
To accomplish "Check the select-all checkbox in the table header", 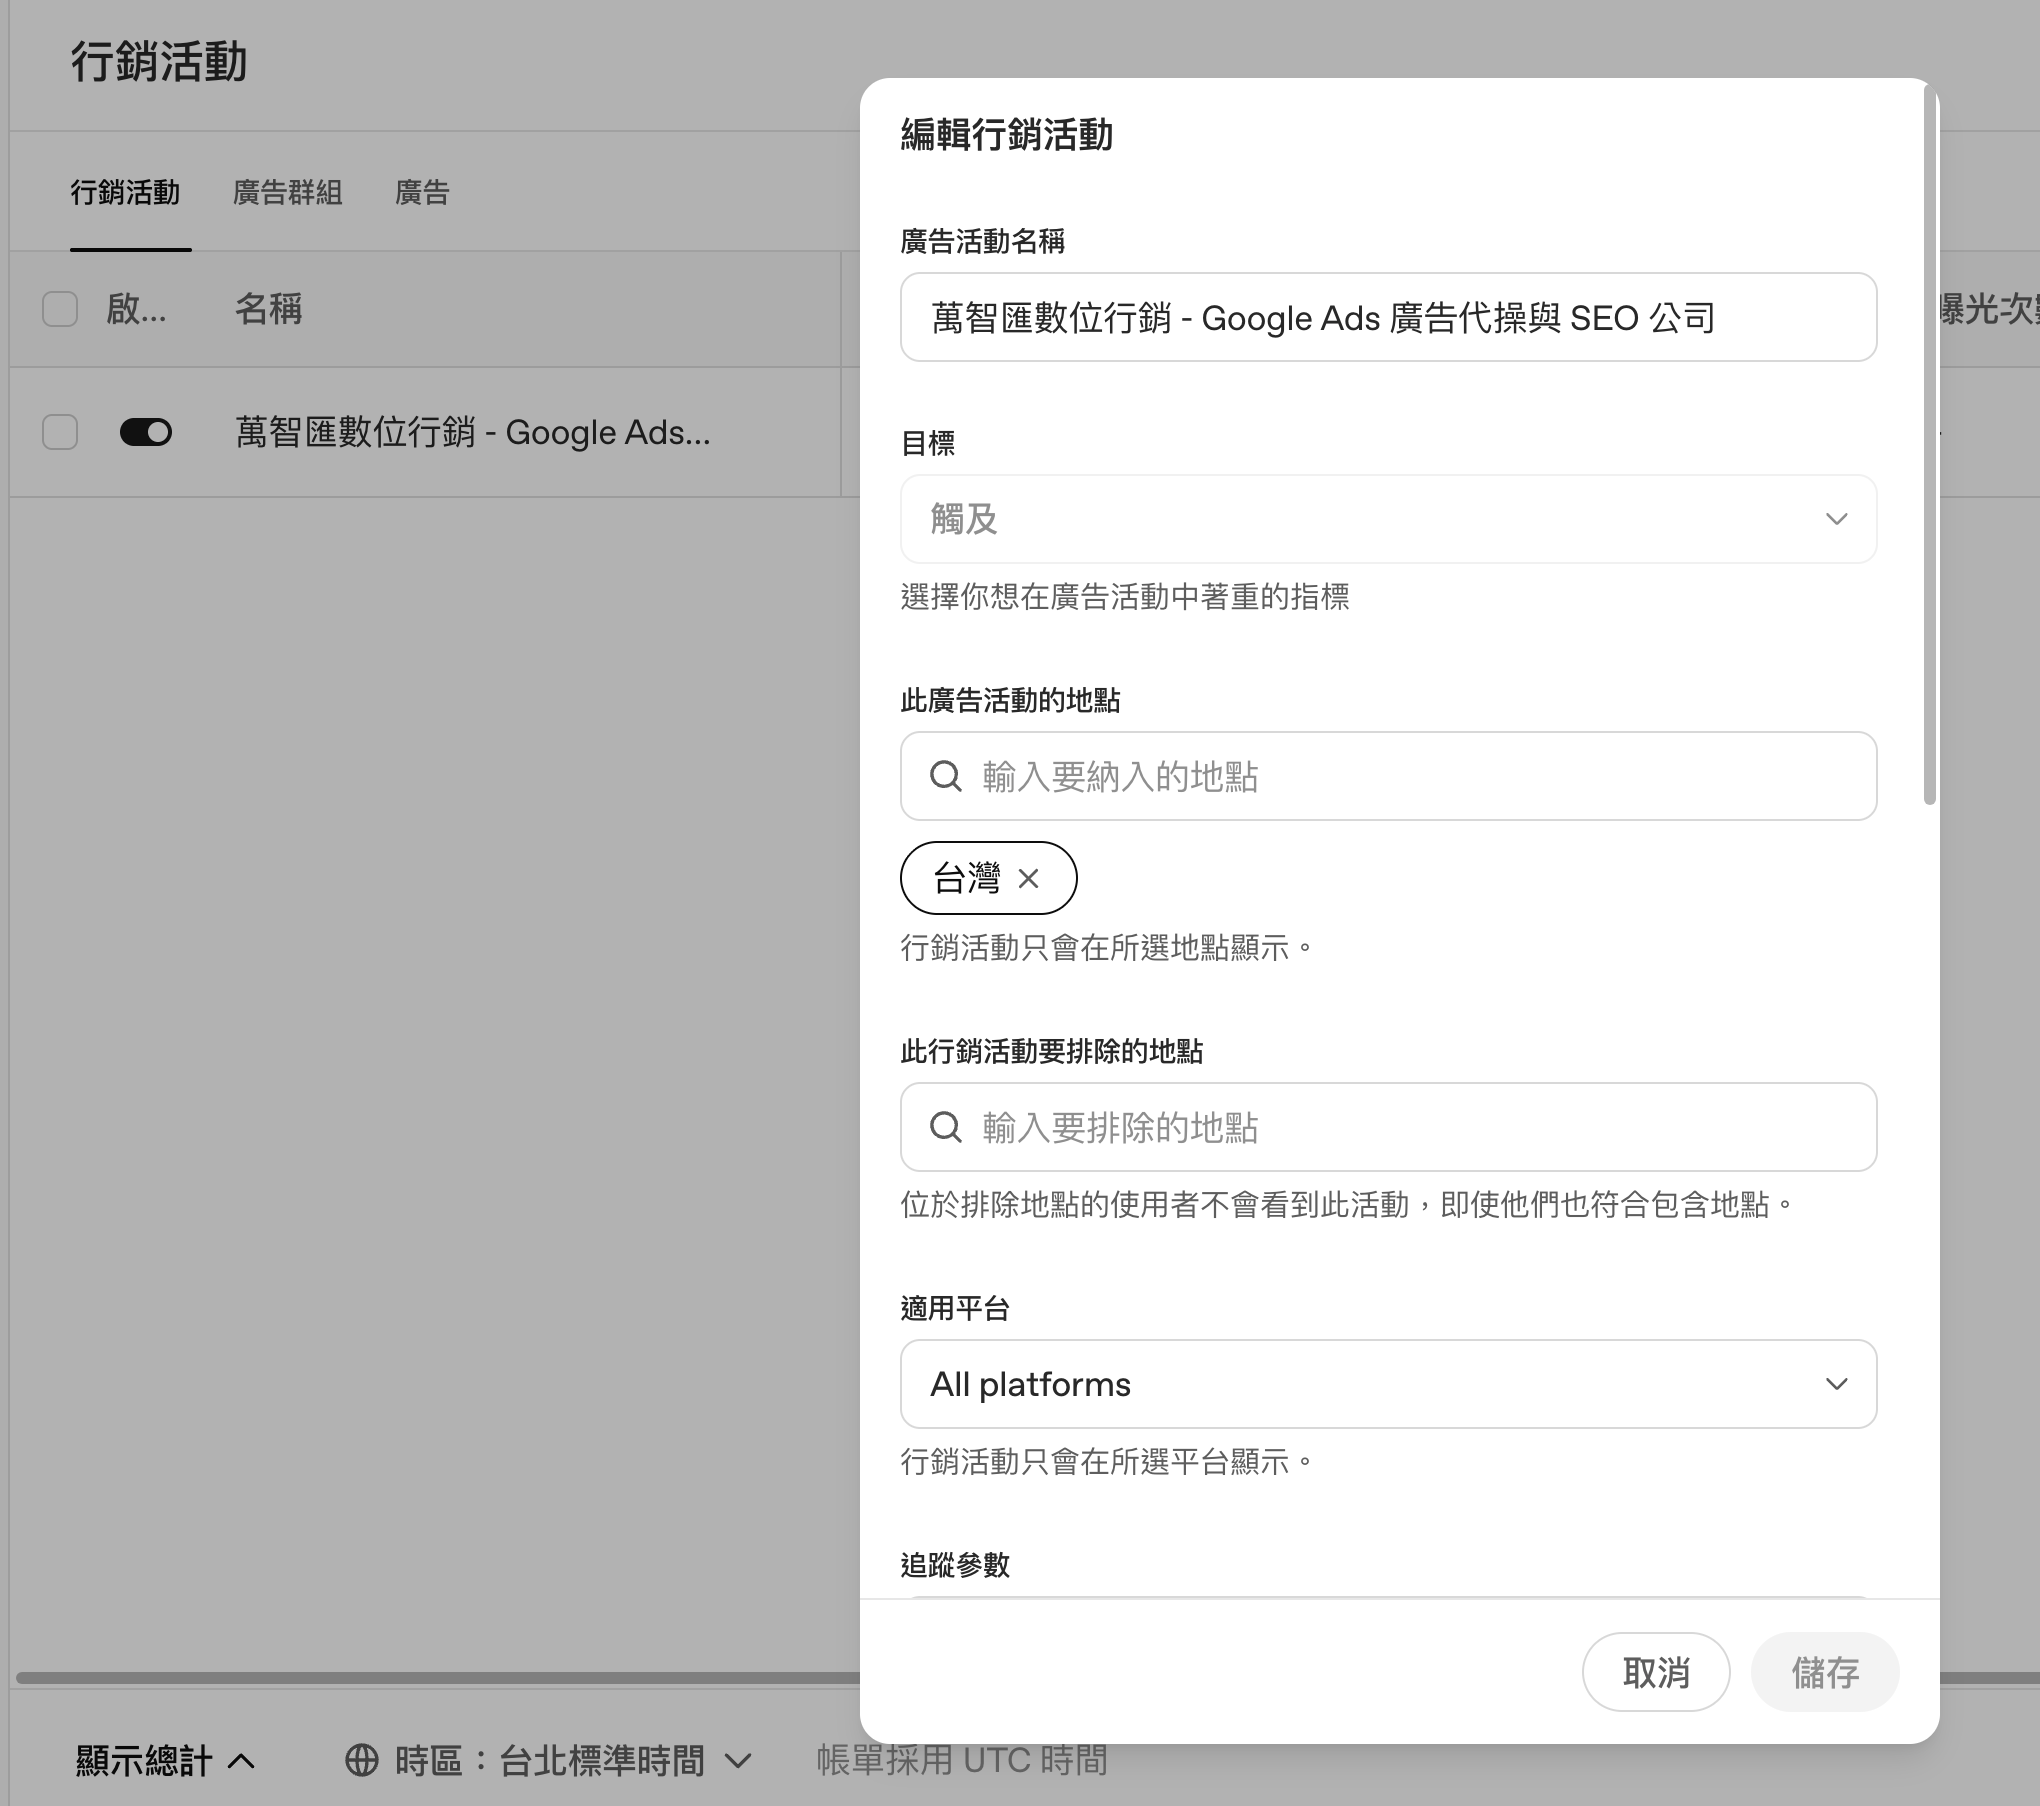I will pos(60,309).
